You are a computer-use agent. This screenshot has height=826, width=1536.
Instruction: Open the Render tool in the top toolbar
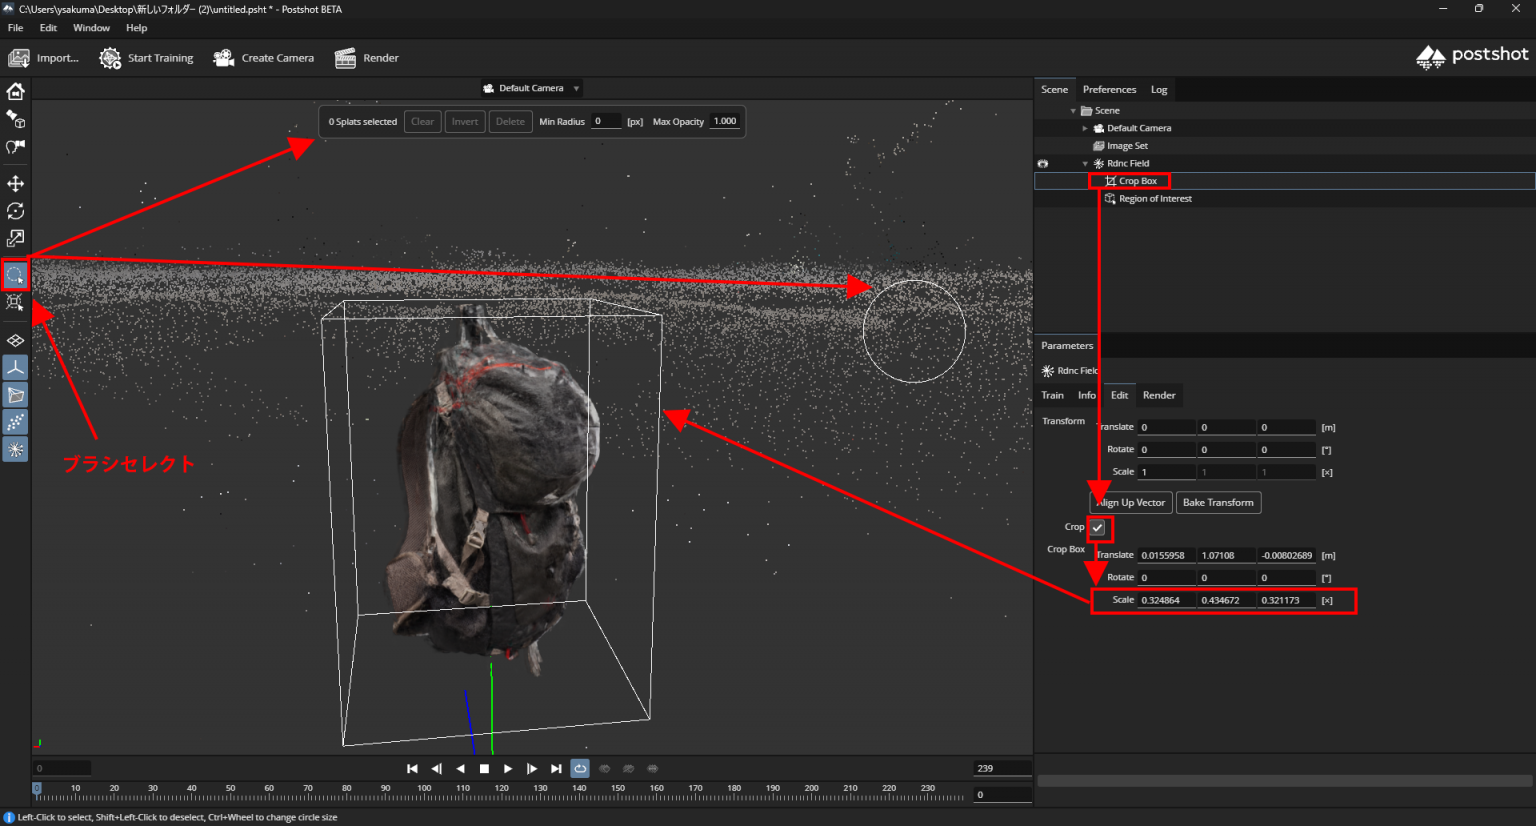pos(367,57)
